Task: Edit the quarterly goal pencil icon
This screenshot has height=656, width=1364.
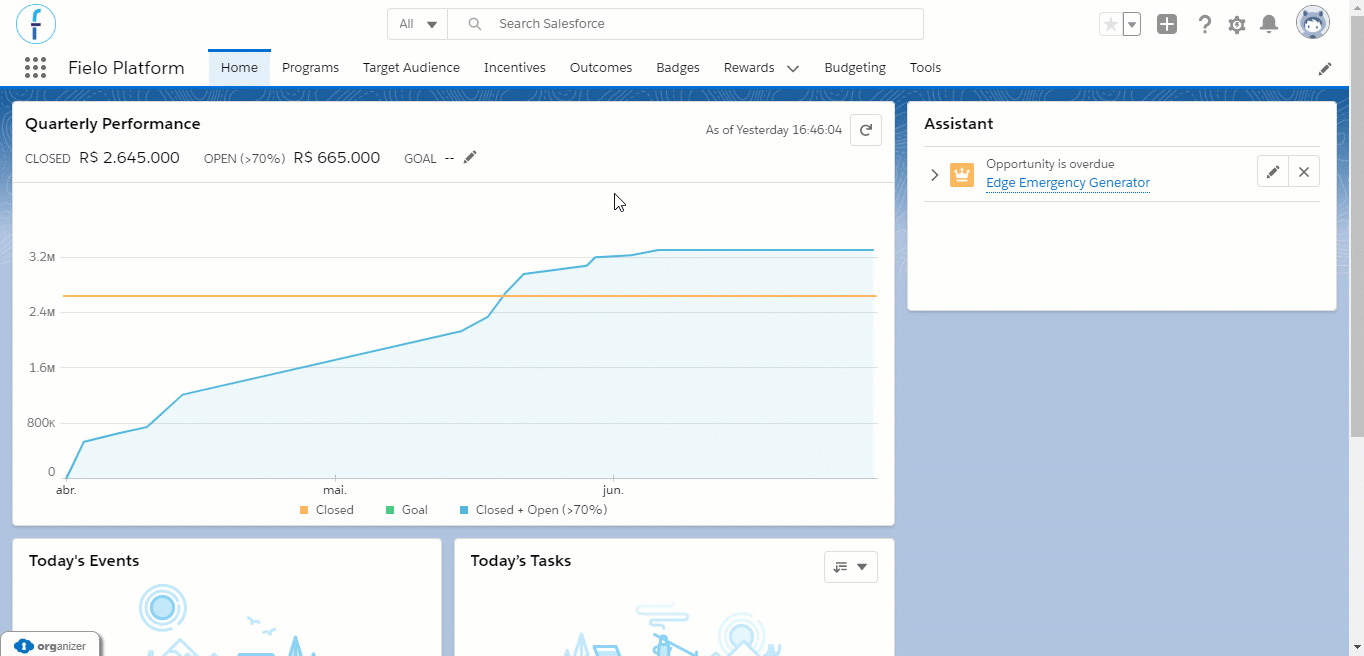Action: click(x=470, y=157)
